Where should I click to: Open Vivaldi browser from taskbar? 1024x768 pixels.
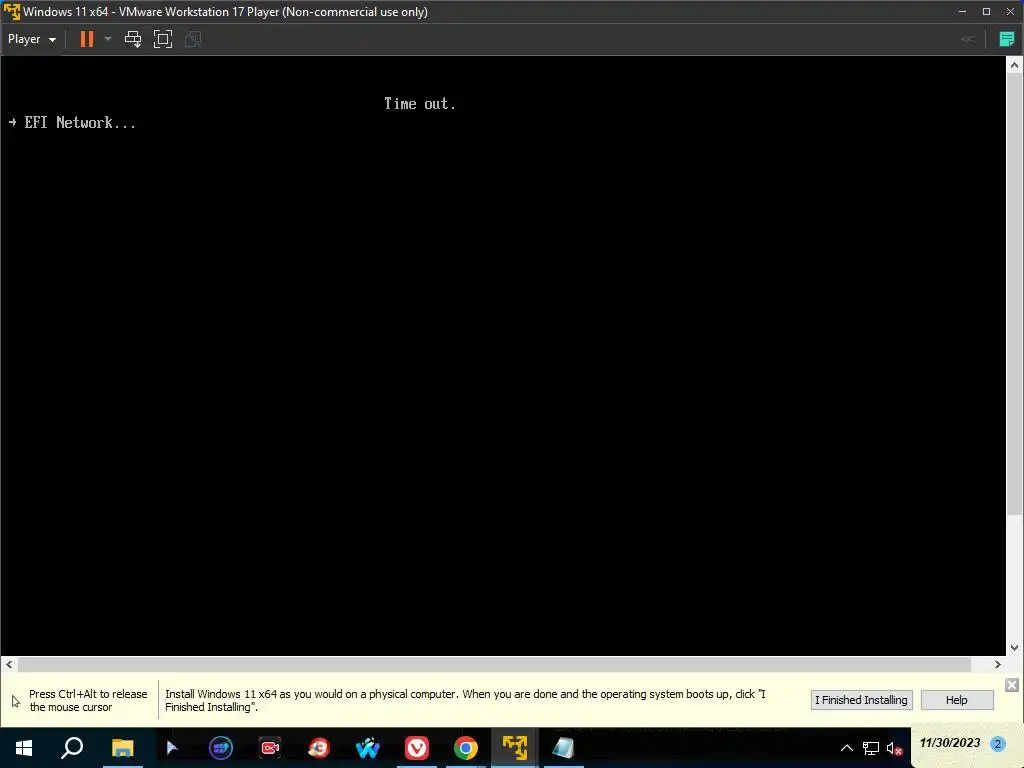pos(417,748)
